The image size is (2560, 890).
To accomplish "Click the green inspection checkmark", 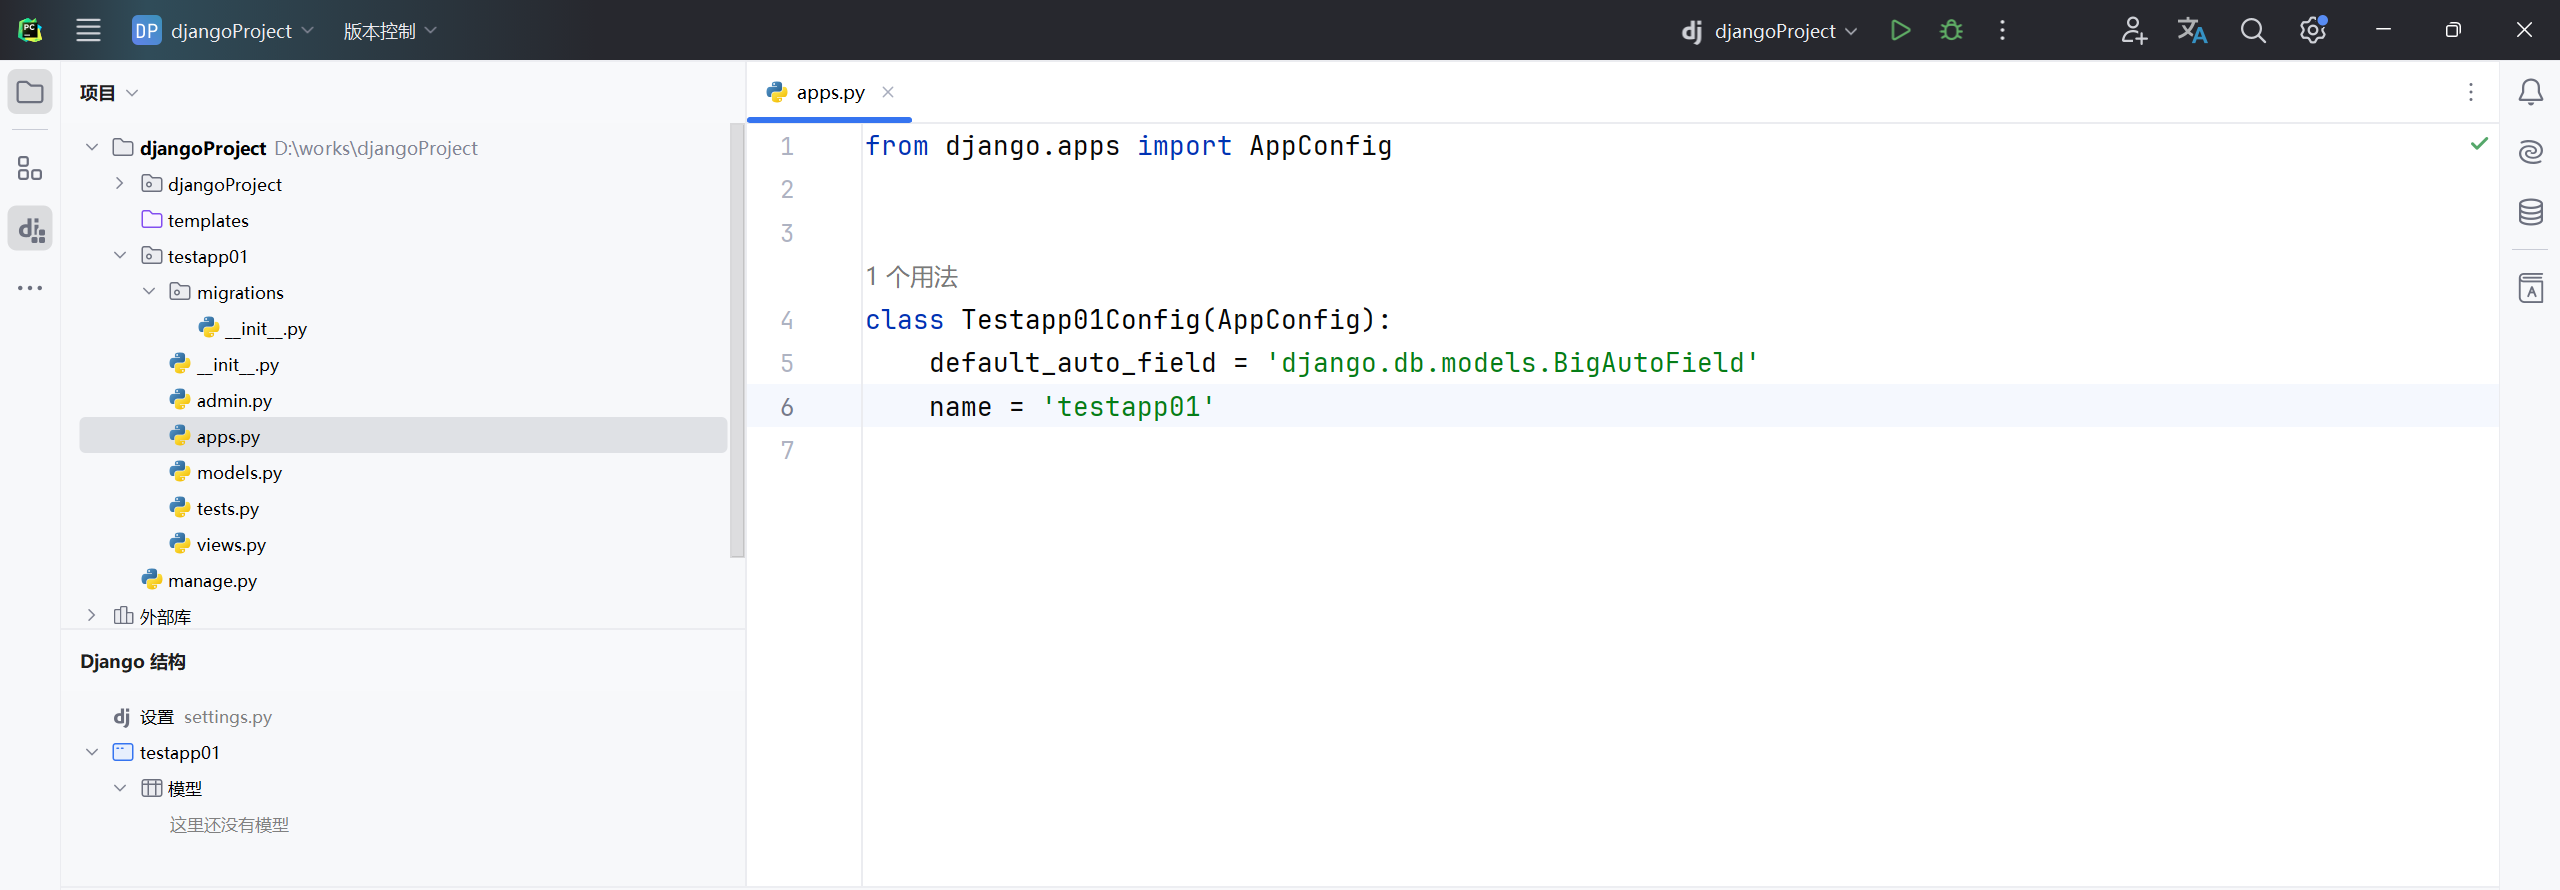I will [2479, 144].
